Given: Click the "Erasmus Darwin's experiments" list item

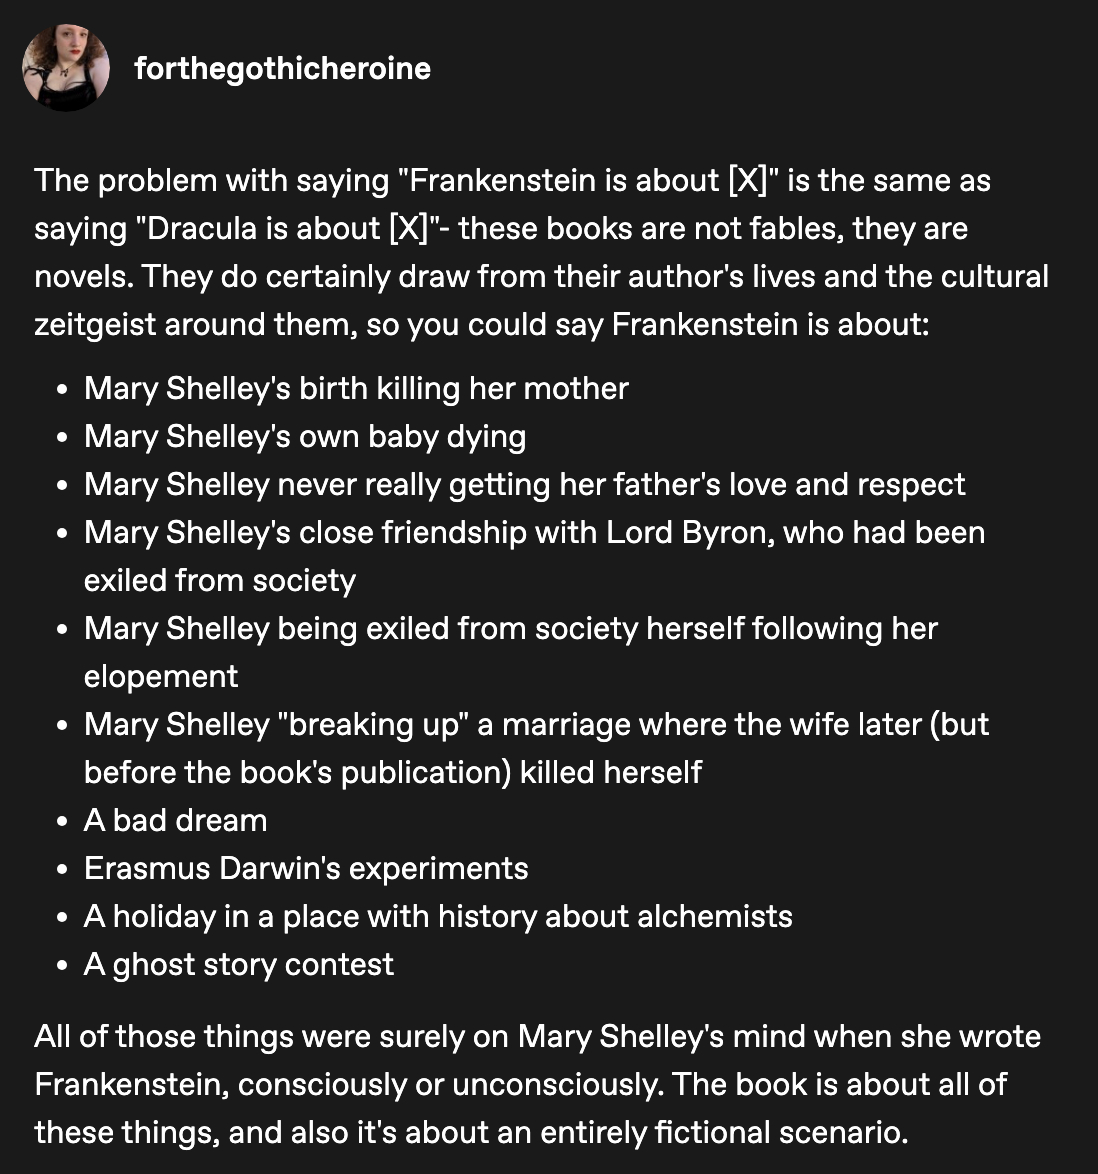Looking at the screenshot, I should click(x=306, y=868).
